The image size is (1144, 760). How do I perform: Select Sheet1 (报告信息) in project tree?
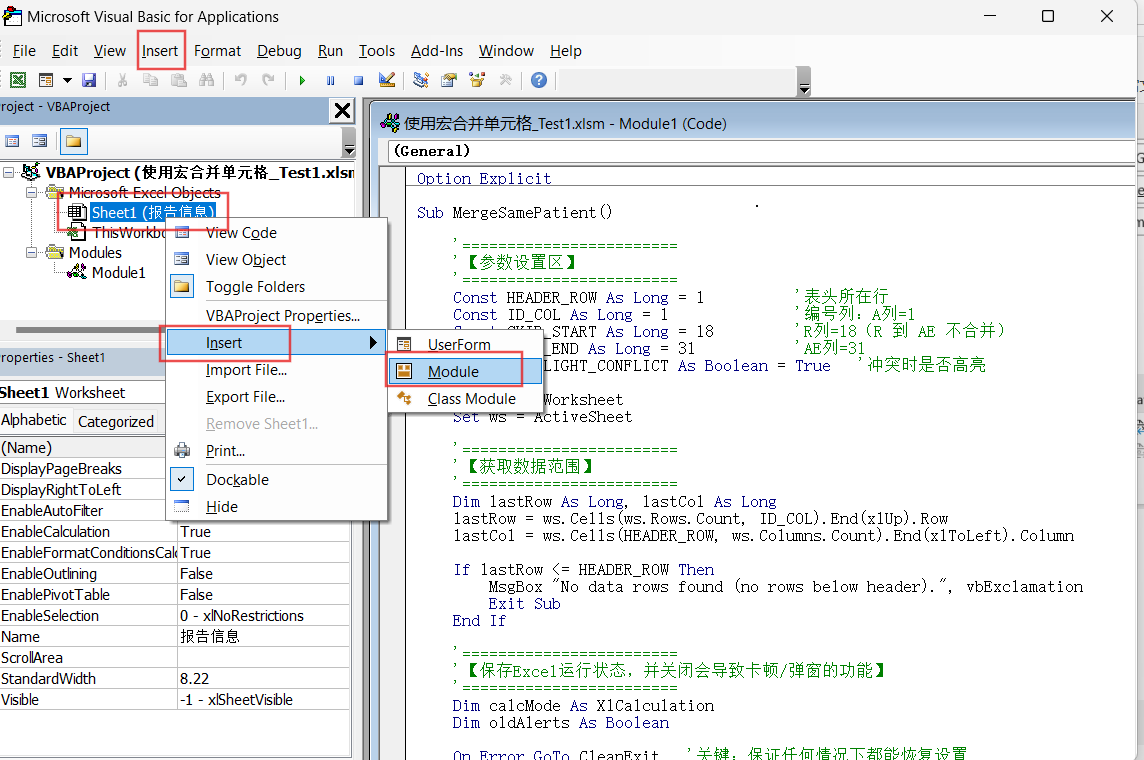(x=152, y=212)
